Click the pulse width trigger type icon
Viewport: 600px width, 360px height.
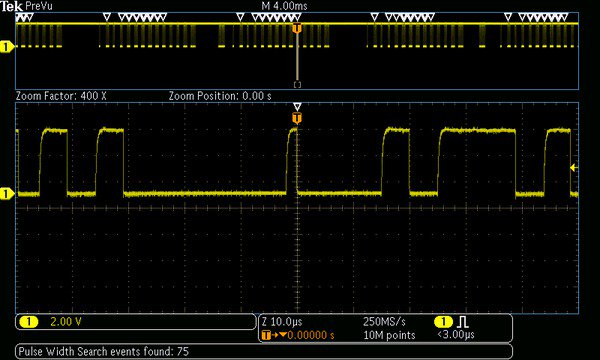463,322
